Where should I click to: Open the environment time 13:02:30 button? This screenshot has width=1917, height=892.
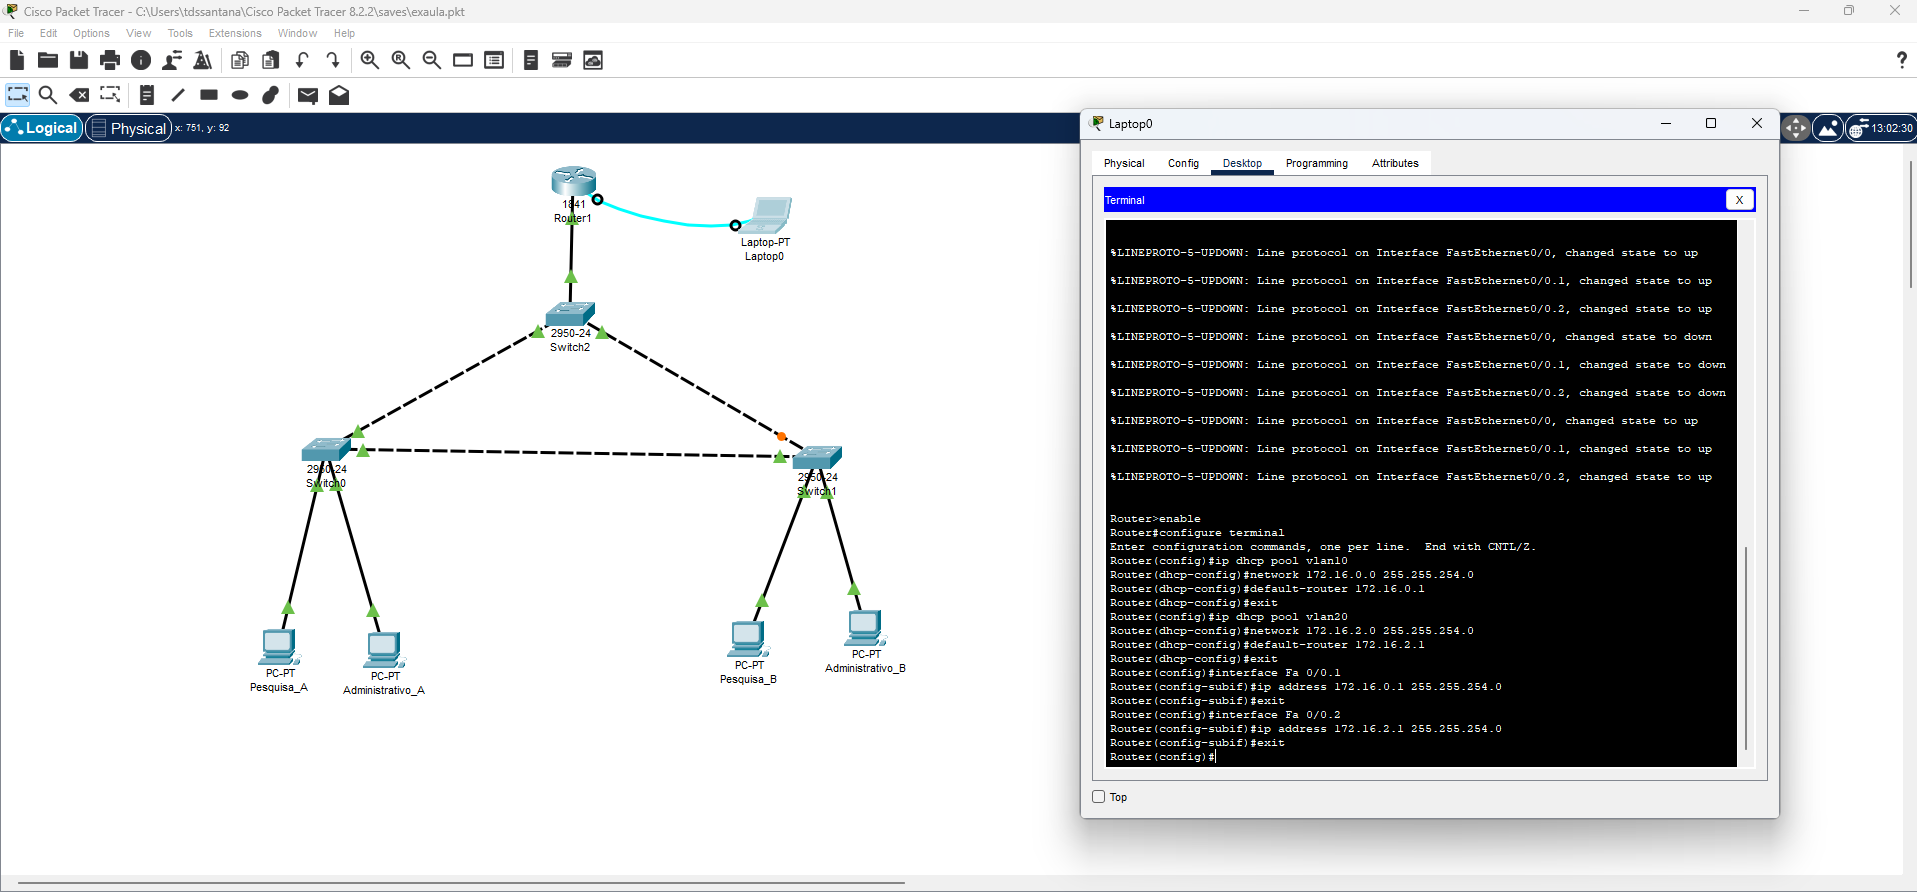click(x=1881, y=128)
